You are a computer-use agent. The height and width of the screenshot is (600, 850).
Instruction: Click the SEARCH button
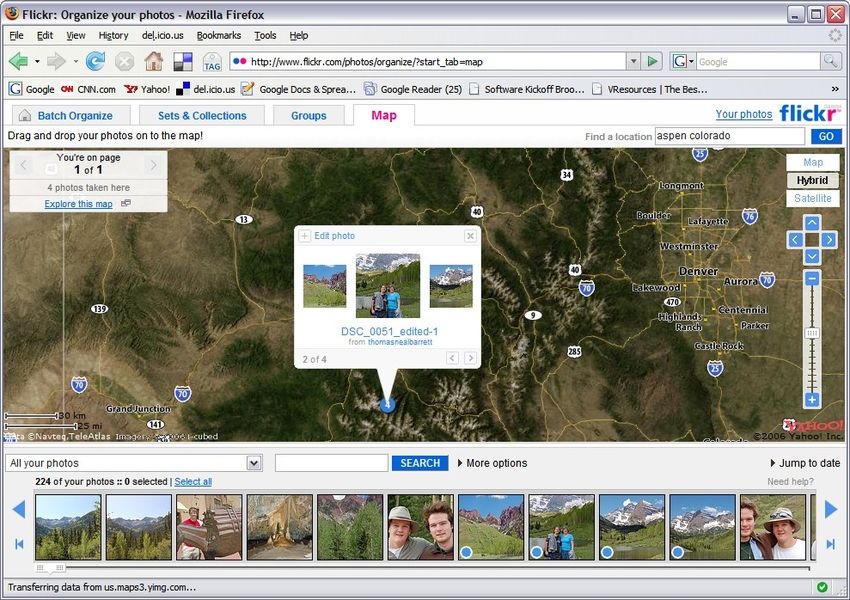click(x=420, y=463)
